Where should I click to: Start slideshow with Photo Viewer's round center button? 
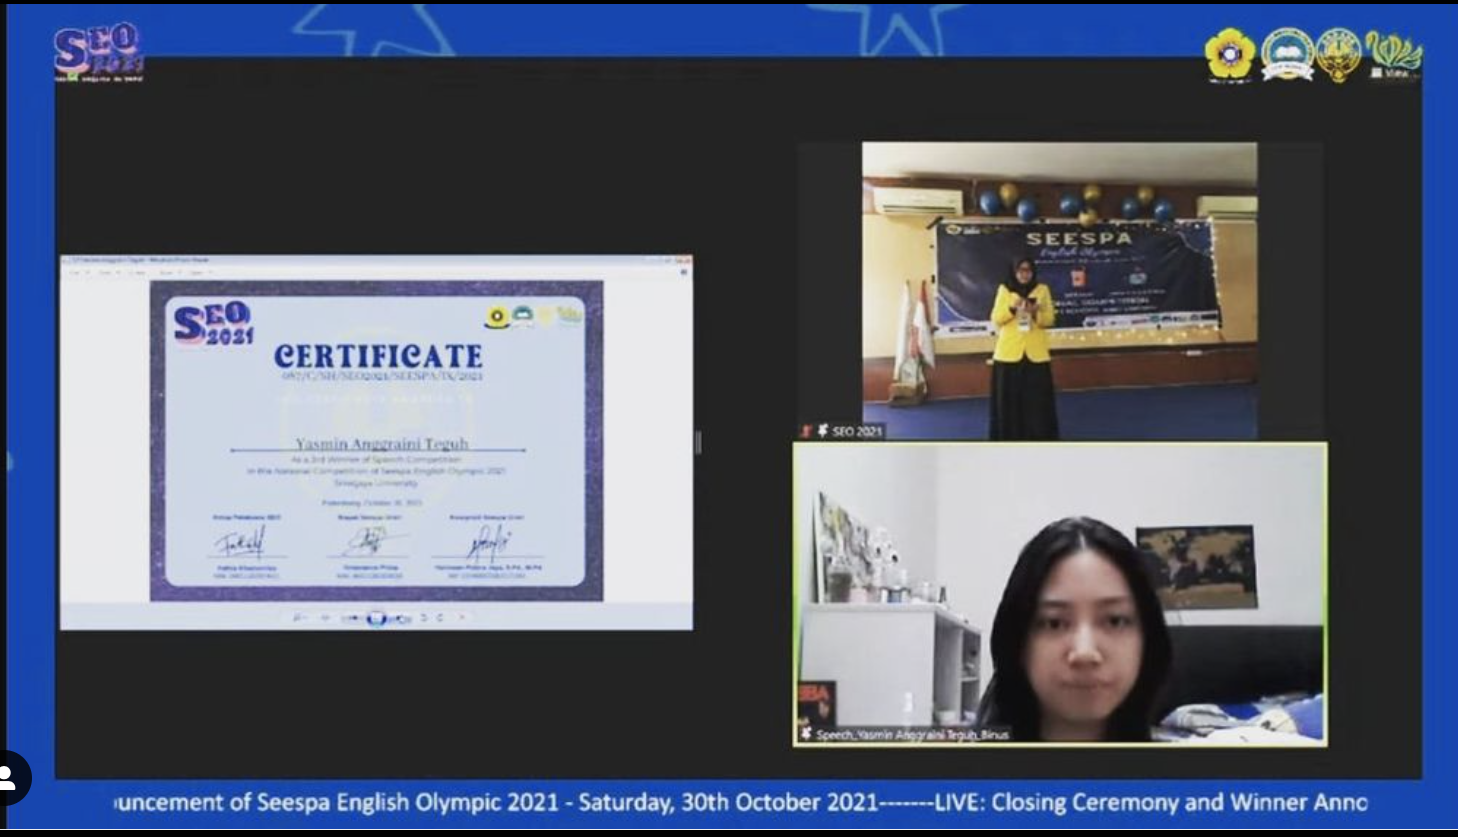[376, 618]
